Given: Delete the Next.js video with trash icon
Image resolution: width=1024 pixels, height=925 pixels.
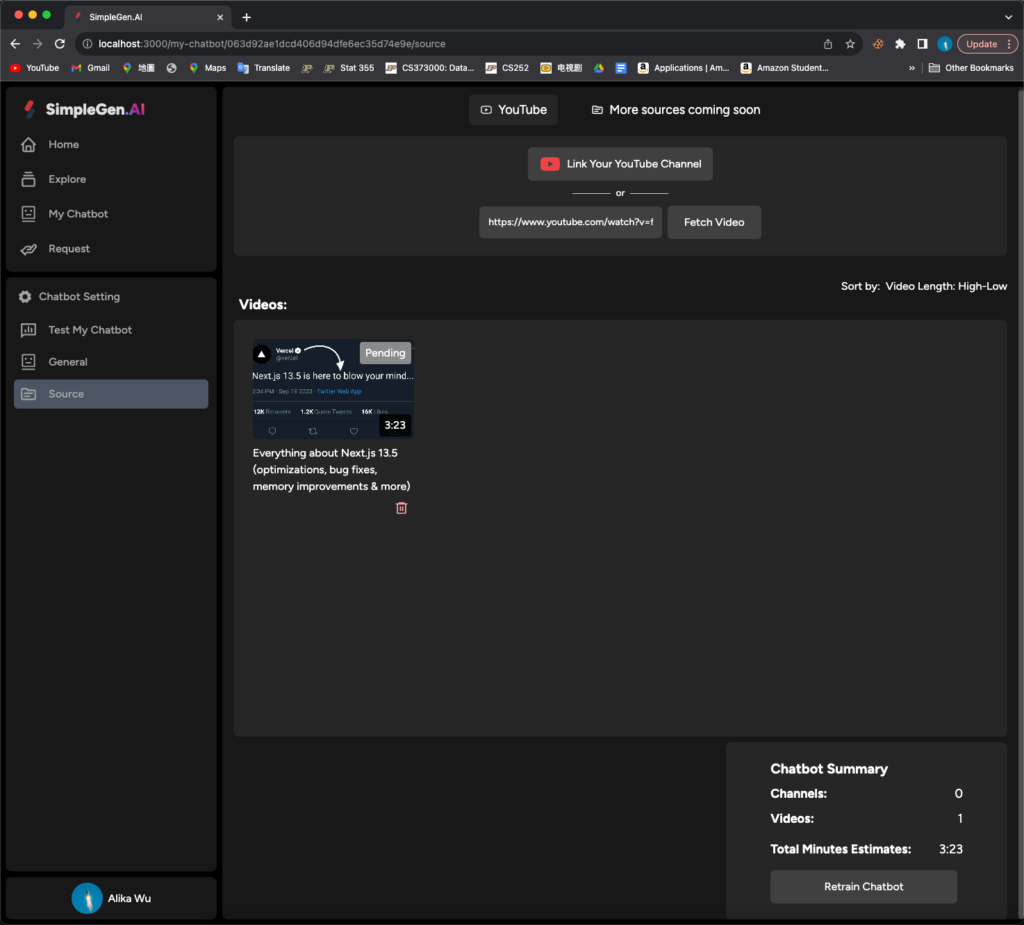Looking at the screenshot, I should (401, 508).
